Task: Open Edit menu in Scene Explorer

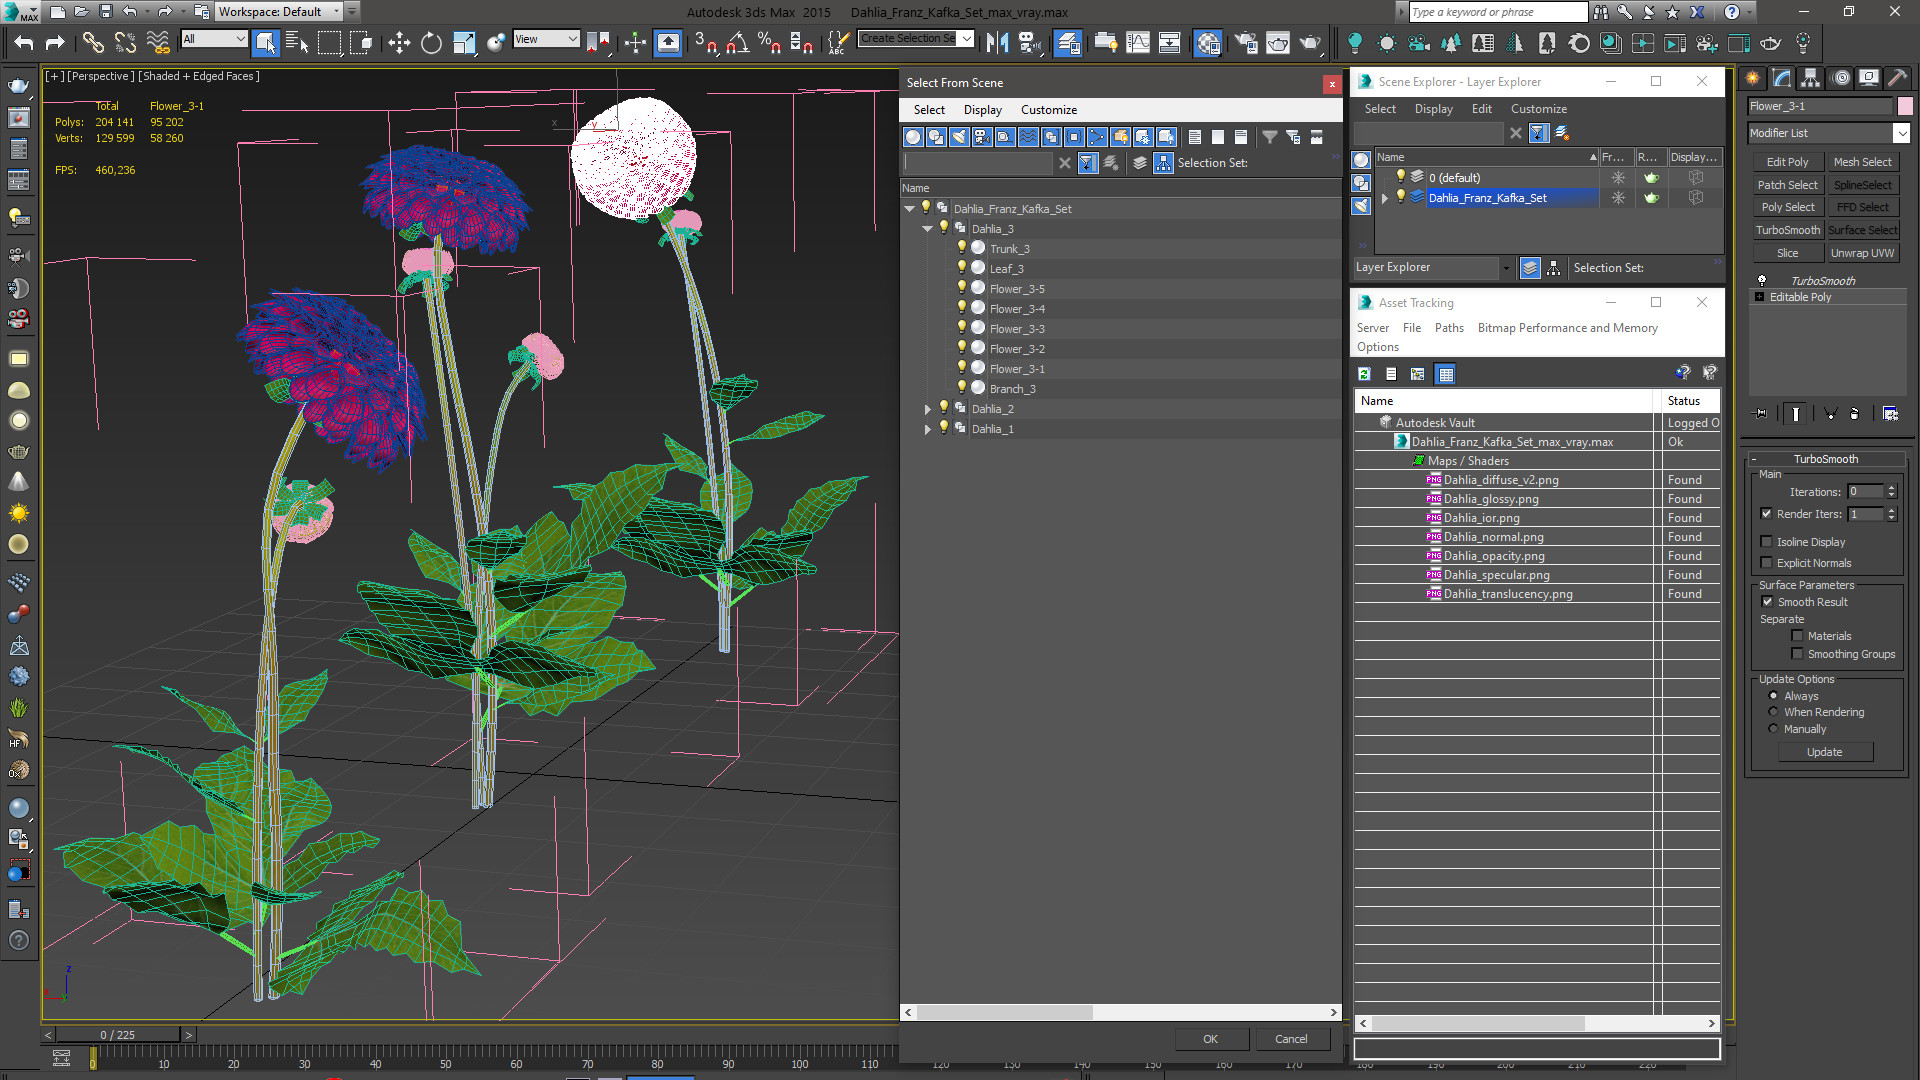Action: tap(1481, 109)
